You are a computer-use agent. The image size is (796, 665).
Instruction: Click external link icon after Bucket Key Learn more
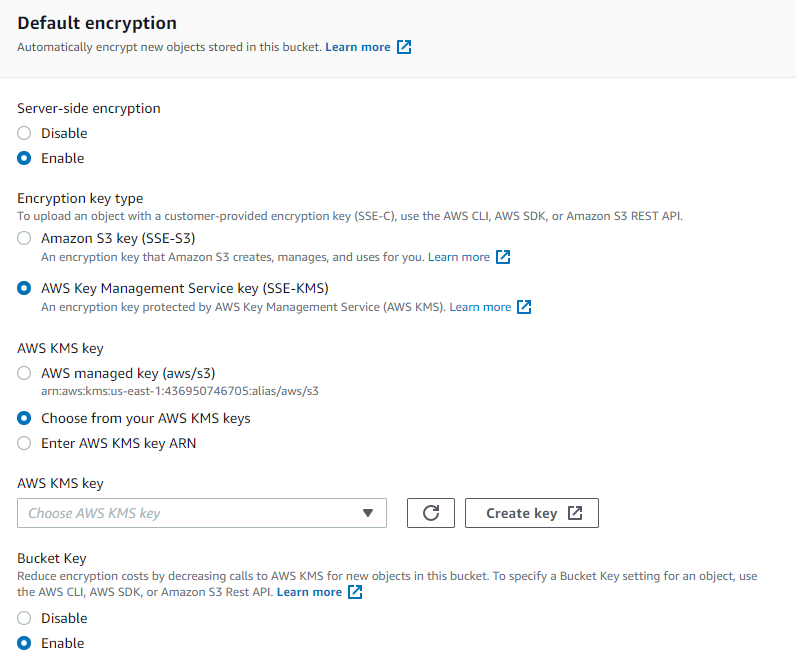[x=355, y=592]
